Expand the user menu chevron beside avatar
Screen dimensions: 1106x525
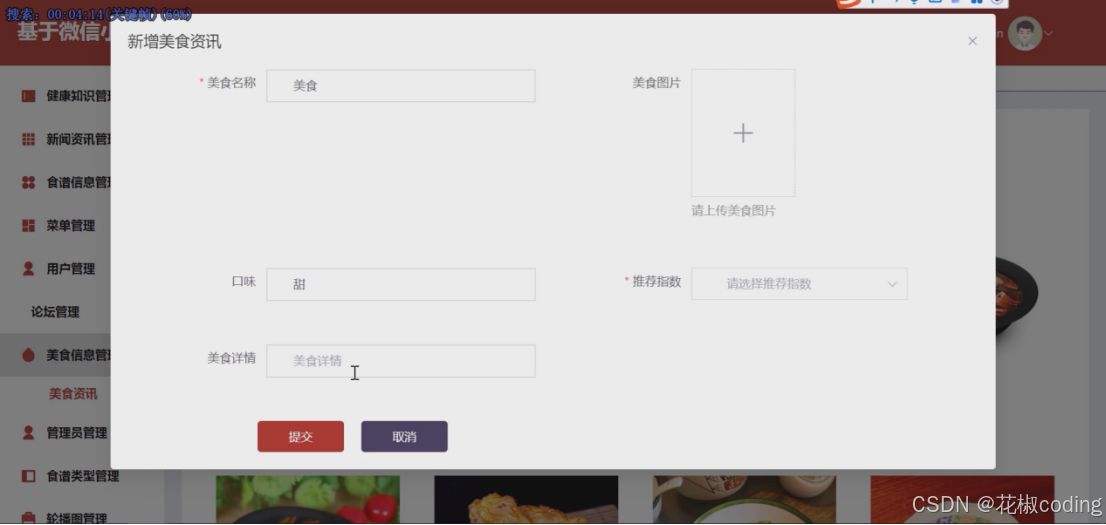pos(1049,33)
